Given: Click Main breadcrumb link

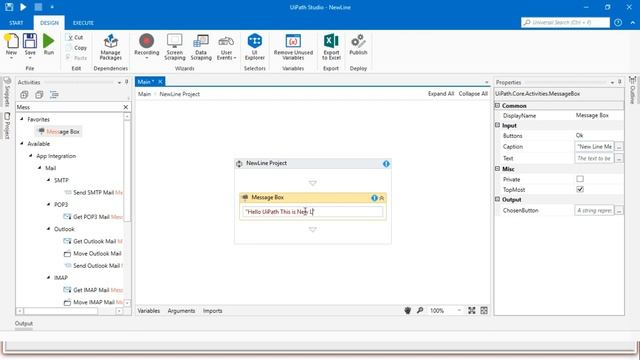Looking at the screenshot, I should point(144,94).
